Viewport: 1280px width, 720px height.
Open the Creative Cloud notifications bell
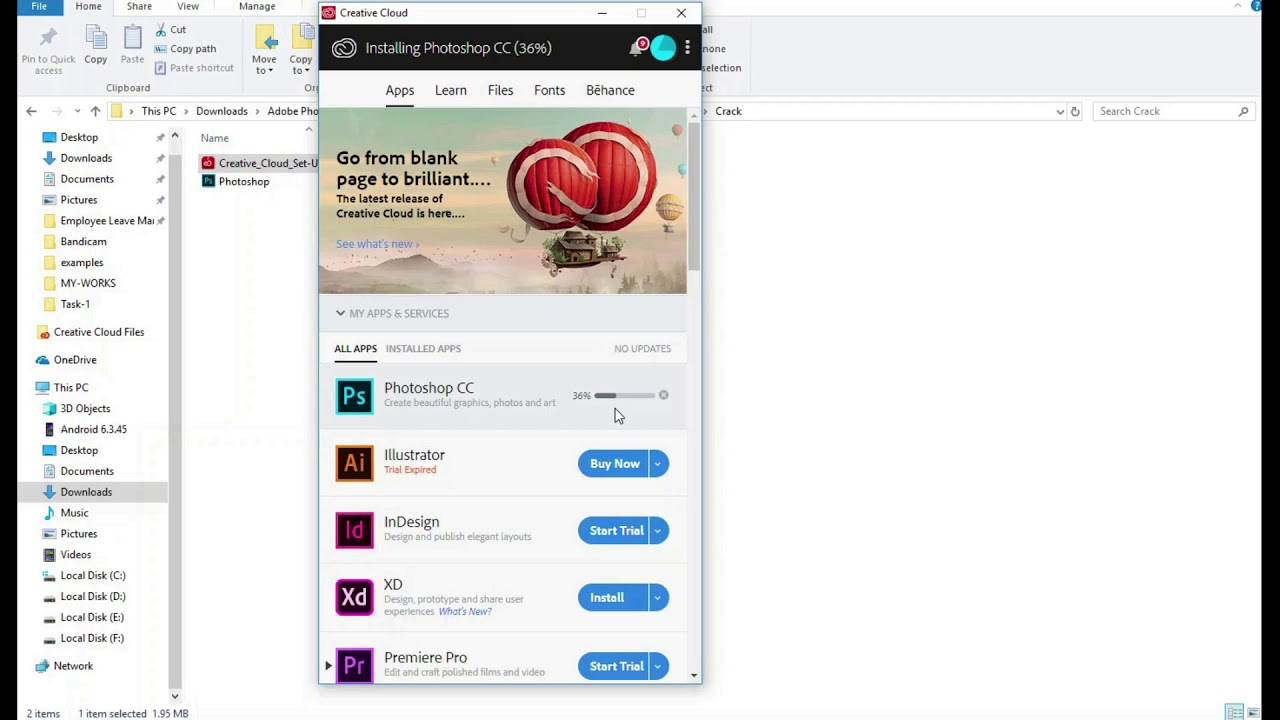coord(636,48)
